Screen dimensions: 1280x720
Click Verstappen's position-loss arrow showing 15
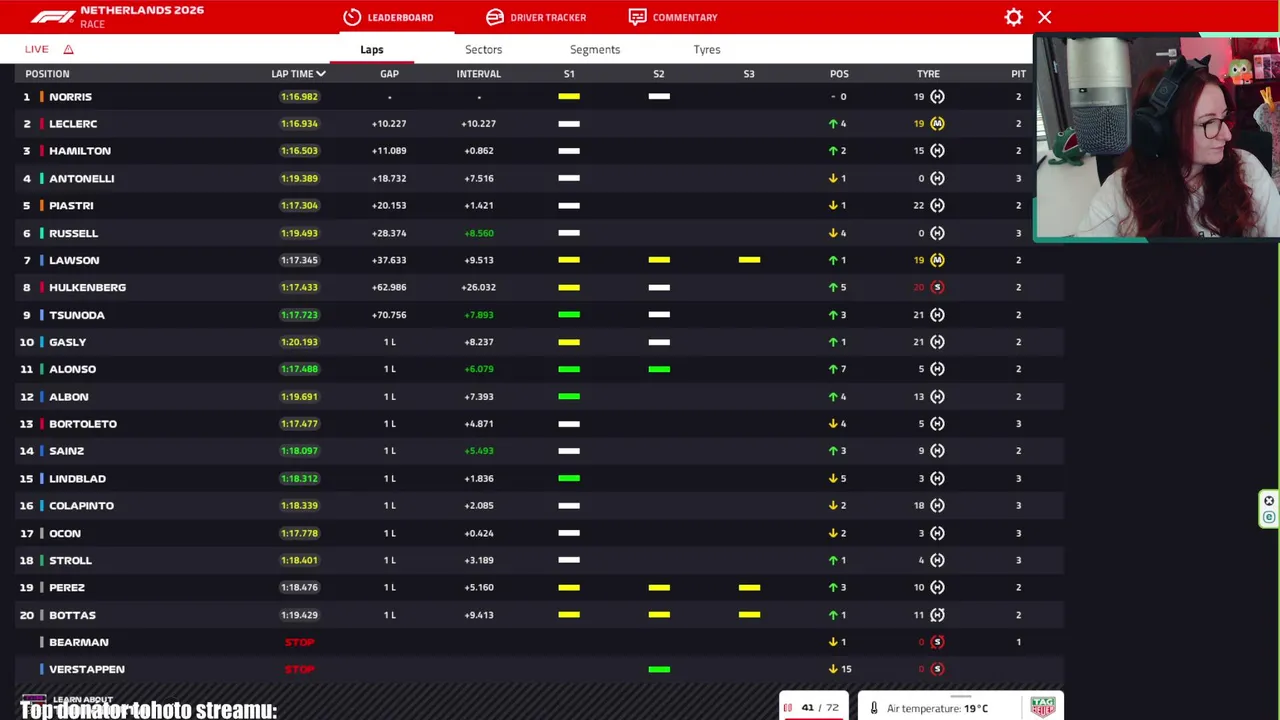click(x=833, y=669)
